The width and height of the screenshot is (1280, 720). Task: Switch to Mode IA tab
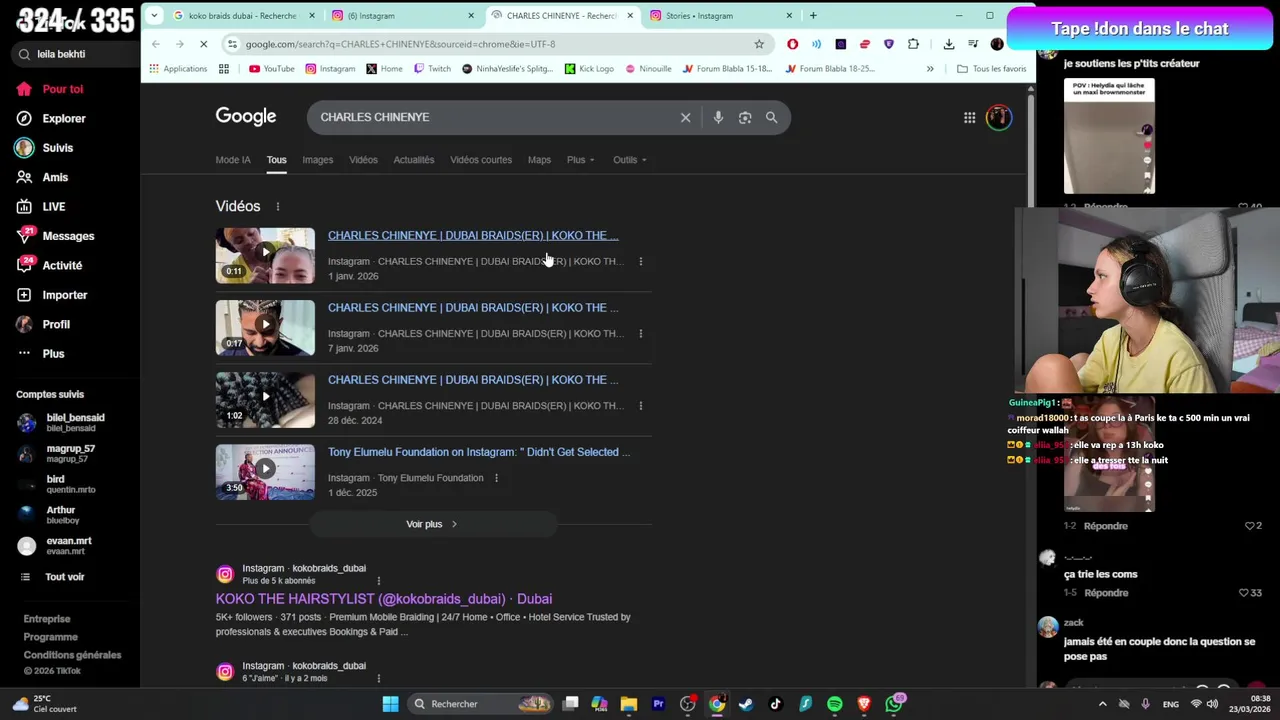233,160
